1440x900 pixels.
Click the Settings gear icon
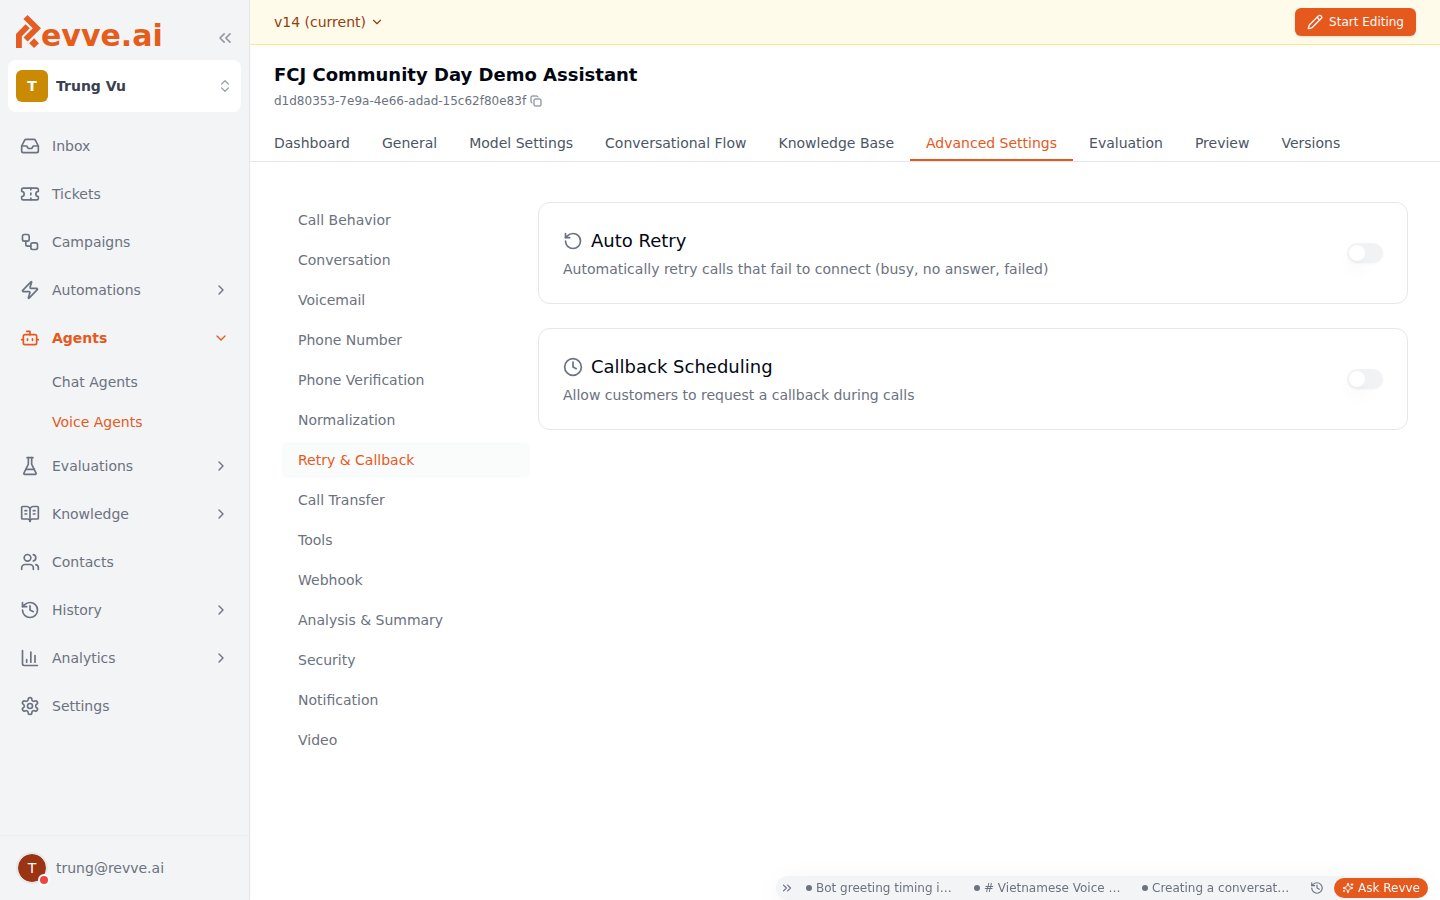point(30,706)
